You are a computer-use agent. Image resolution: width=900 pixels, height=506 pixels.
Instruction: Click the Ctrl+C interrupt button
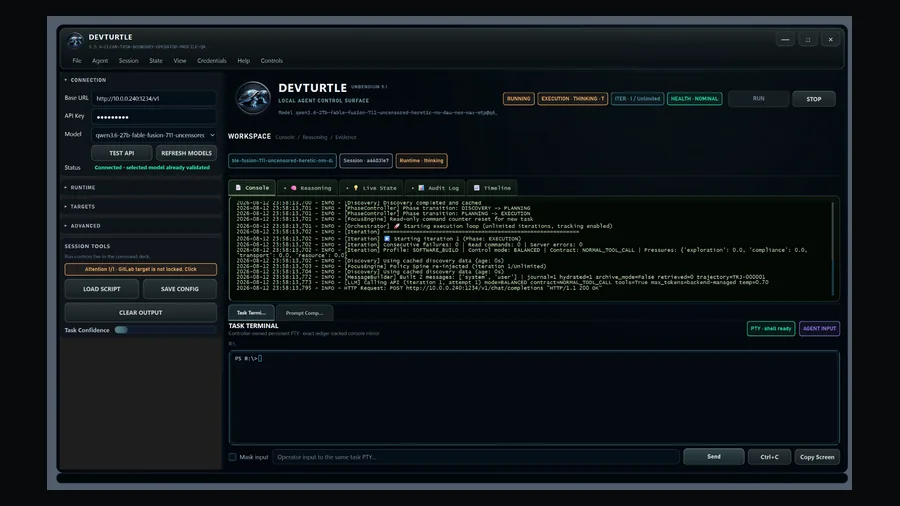point(769,457)
